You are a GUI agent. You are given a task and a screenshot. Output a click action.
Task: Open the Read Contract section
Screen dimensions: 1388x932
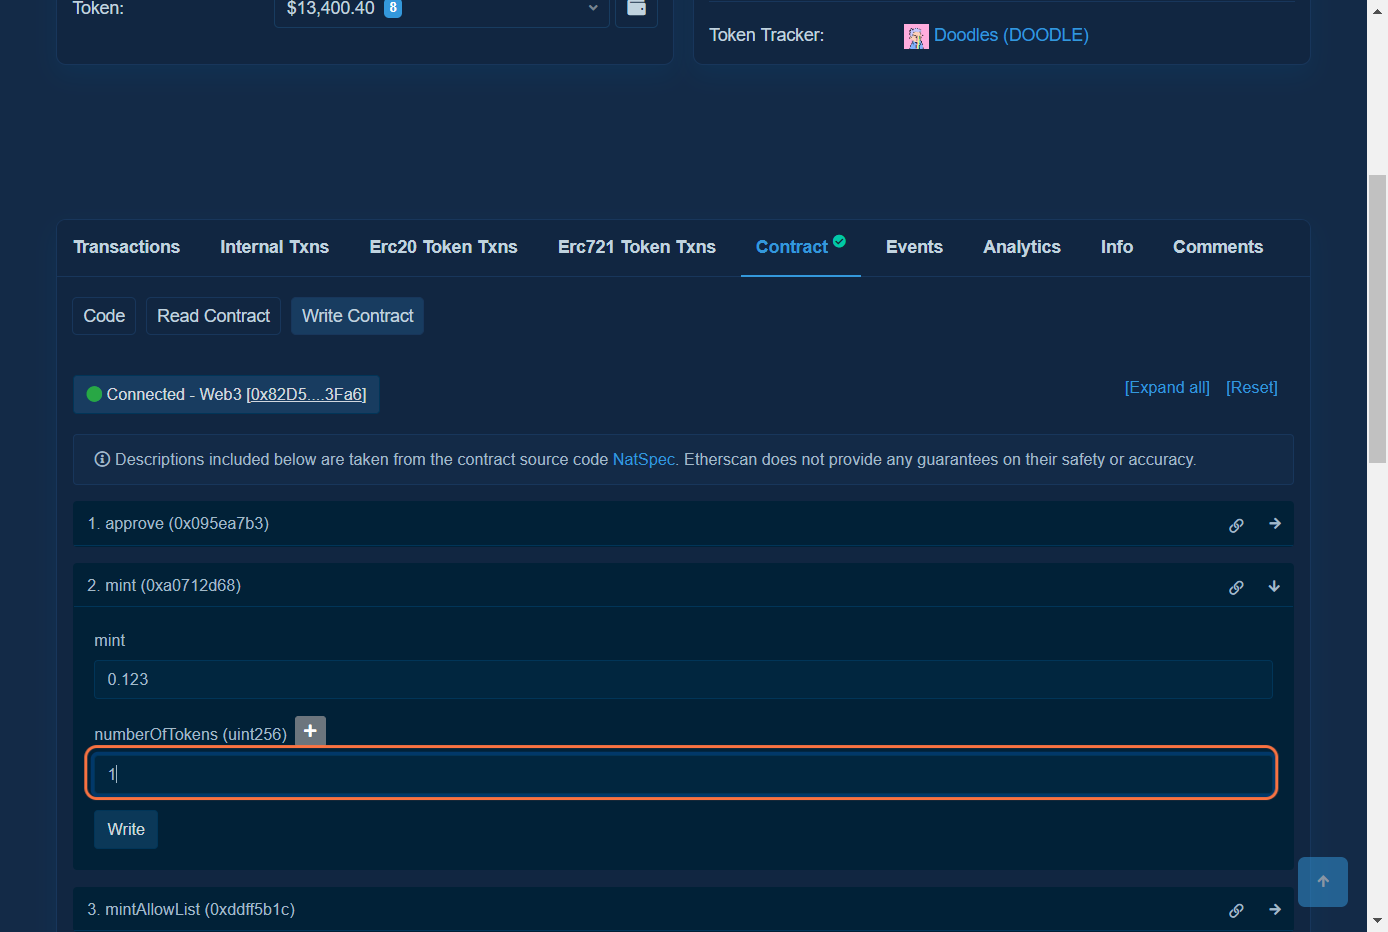click(214, 316)
